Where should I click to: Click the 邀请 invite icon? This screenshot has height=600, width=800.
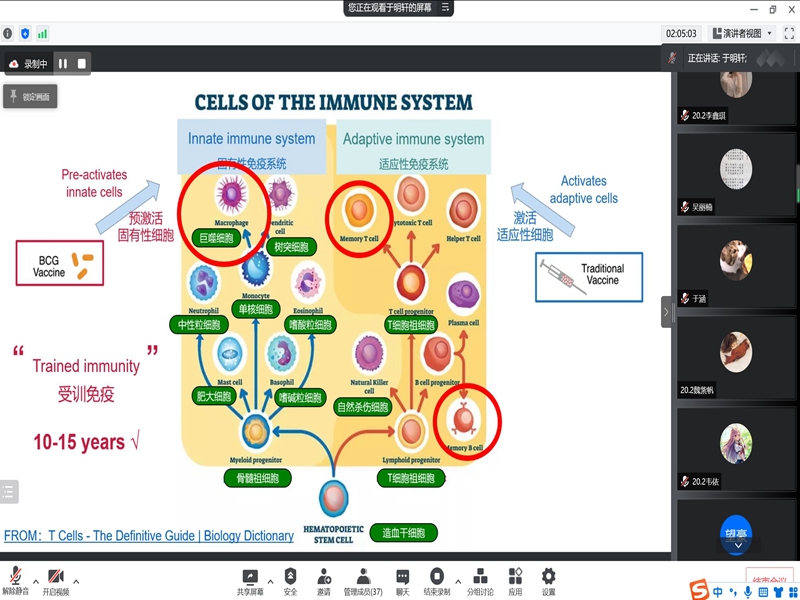click(x=324, y=578)
